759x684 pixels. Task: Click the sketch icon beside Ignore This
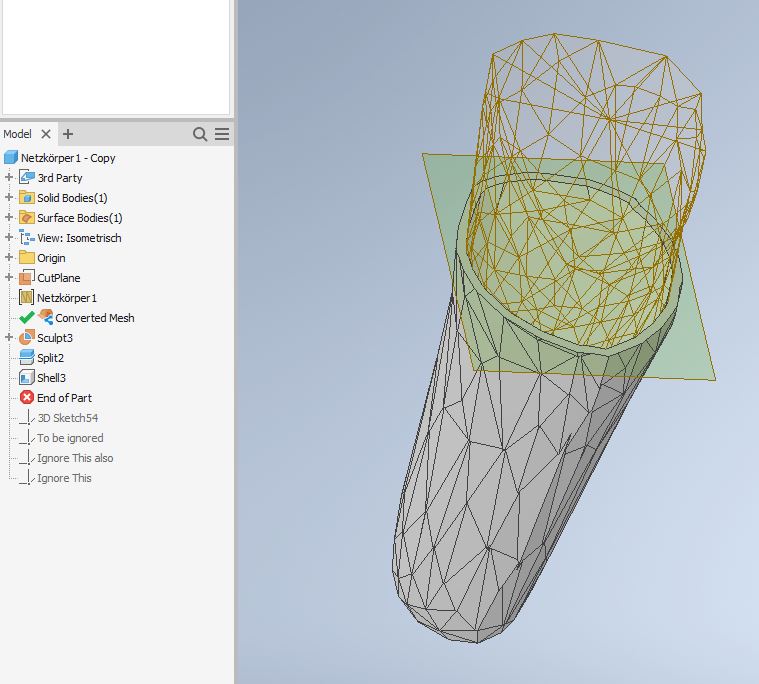coord(27,477)
